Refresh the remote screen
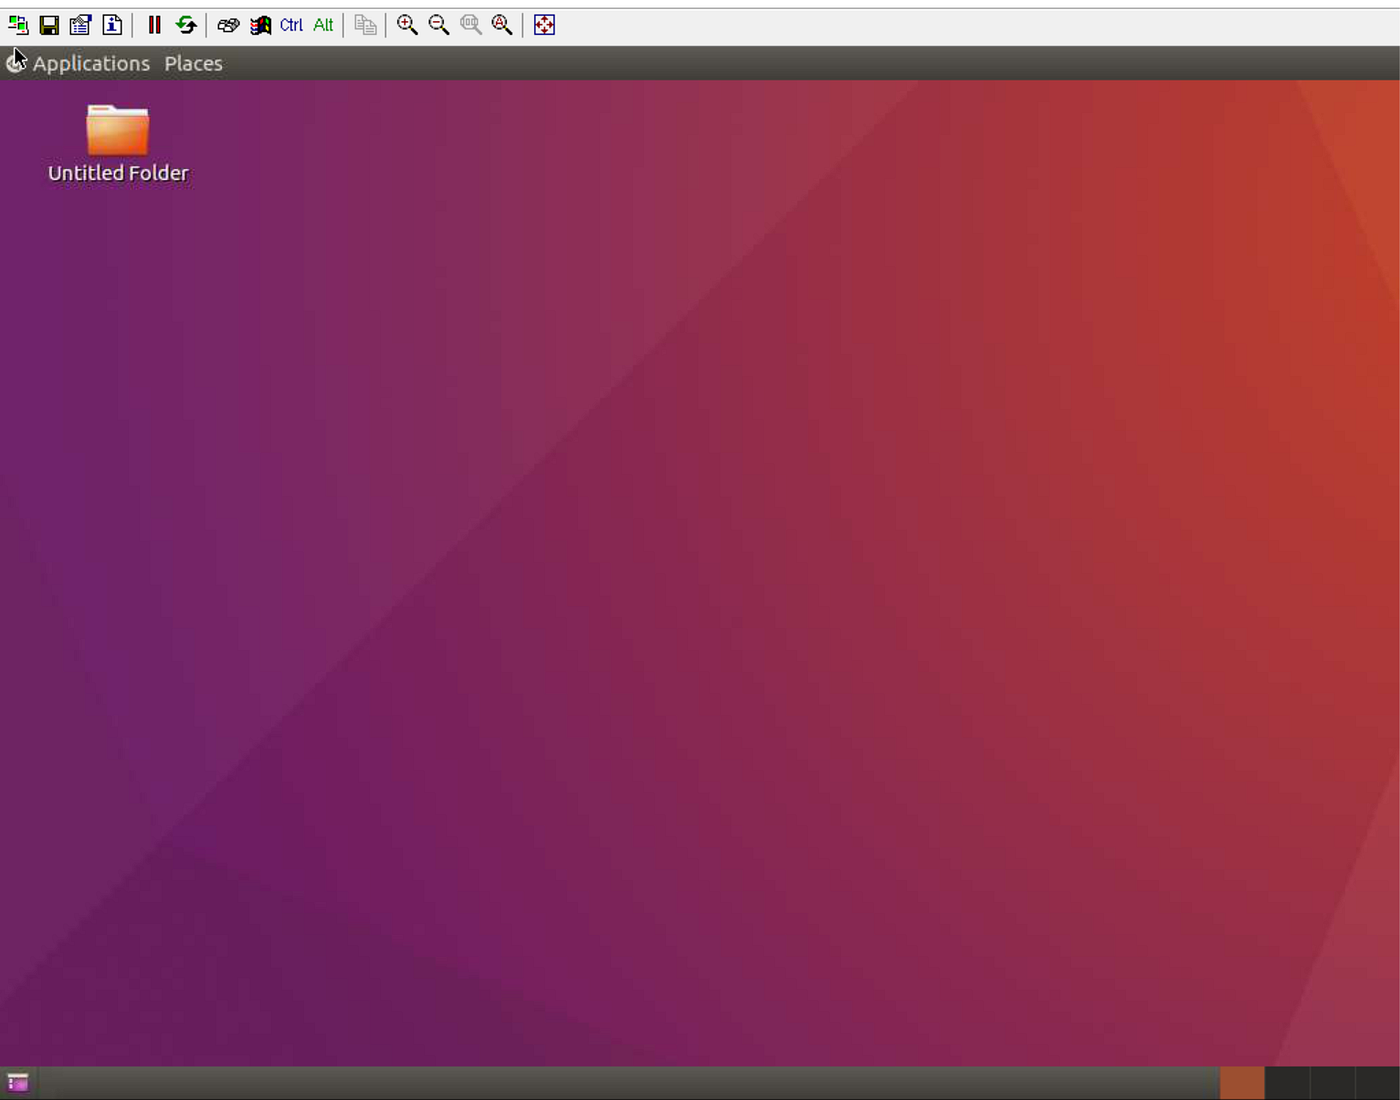The height and width of the screenshot is (1100, 1400). coord(187,25)
